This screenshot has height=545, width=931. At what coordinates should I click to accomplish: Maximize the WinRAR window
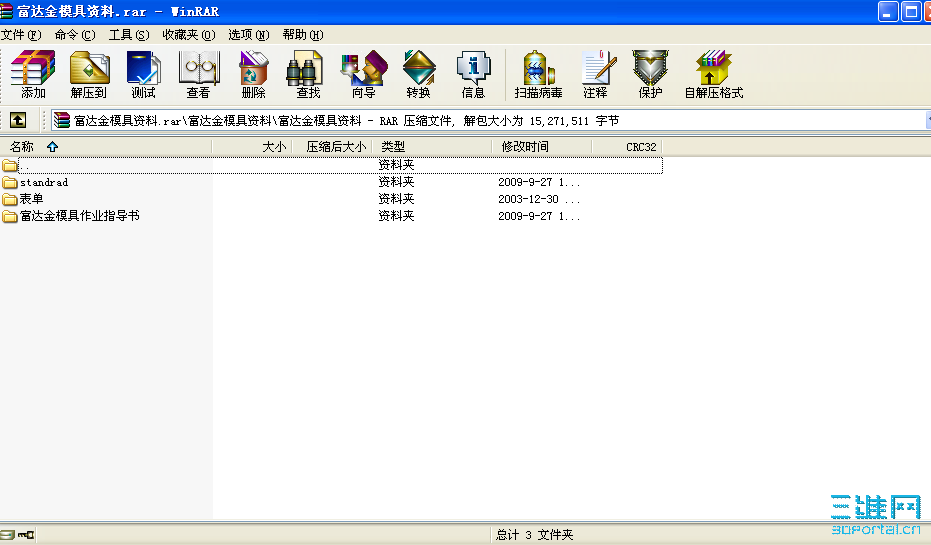tap(911, 11)
